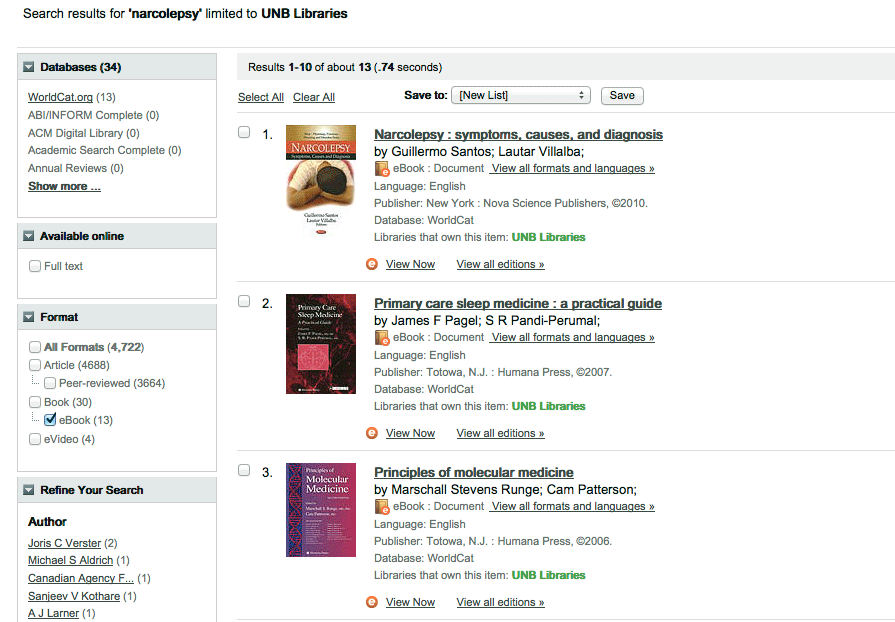Filter by author A J Larner
The width and height of the screenshot is (895, 622).
(54, 613)
